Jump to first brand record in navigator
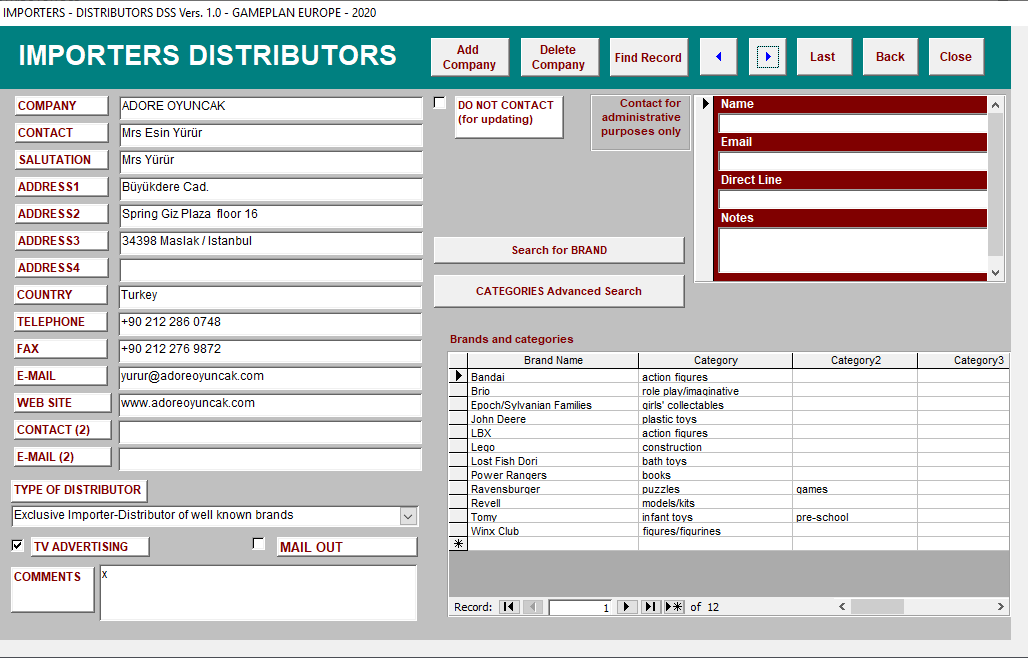Screen dimensions: 1028x658 click(509, 607)
